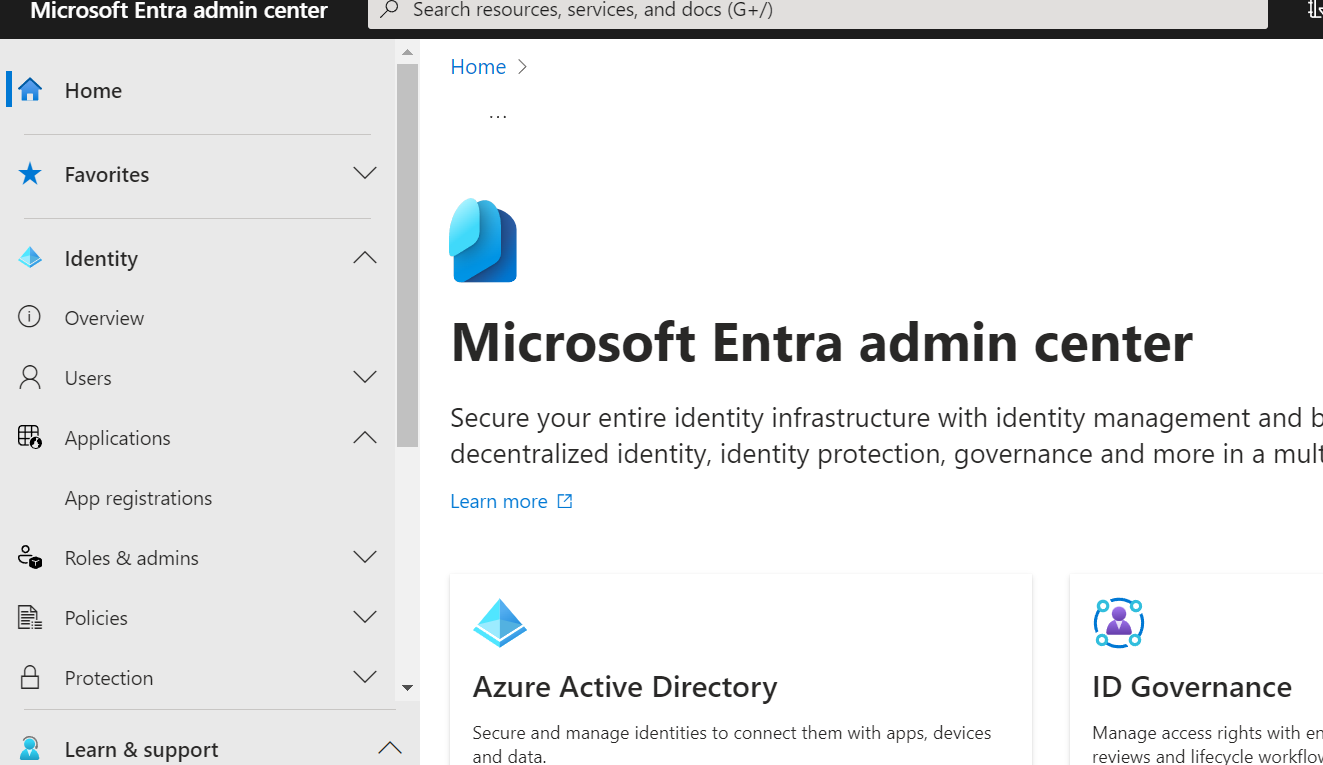Click the breadcrumb chevron after Home
The image size is (1323, 765).
coord(522,67)
